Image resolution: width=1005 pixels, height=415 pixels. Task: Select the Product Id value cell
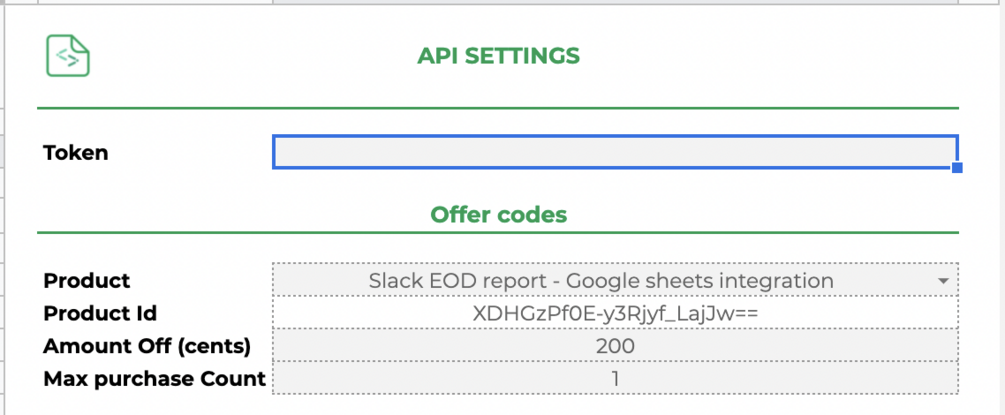(x=614, y=314)
